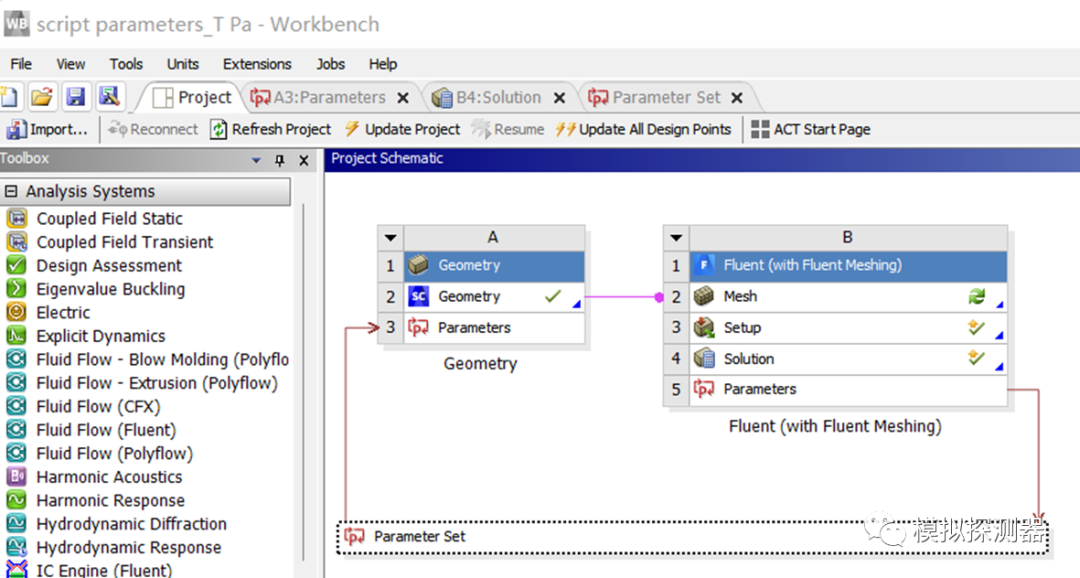This screenshot has width=1080, height=578.
Task: Click the Setup cell in system B
Action: tap(848, 327)
